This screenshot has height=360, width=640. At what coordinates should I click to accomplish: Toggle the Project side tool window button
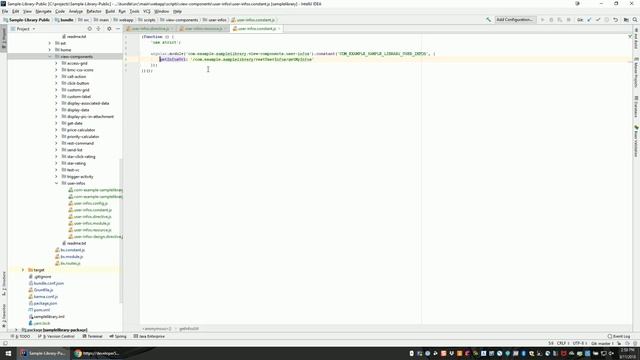pos(4,39)
